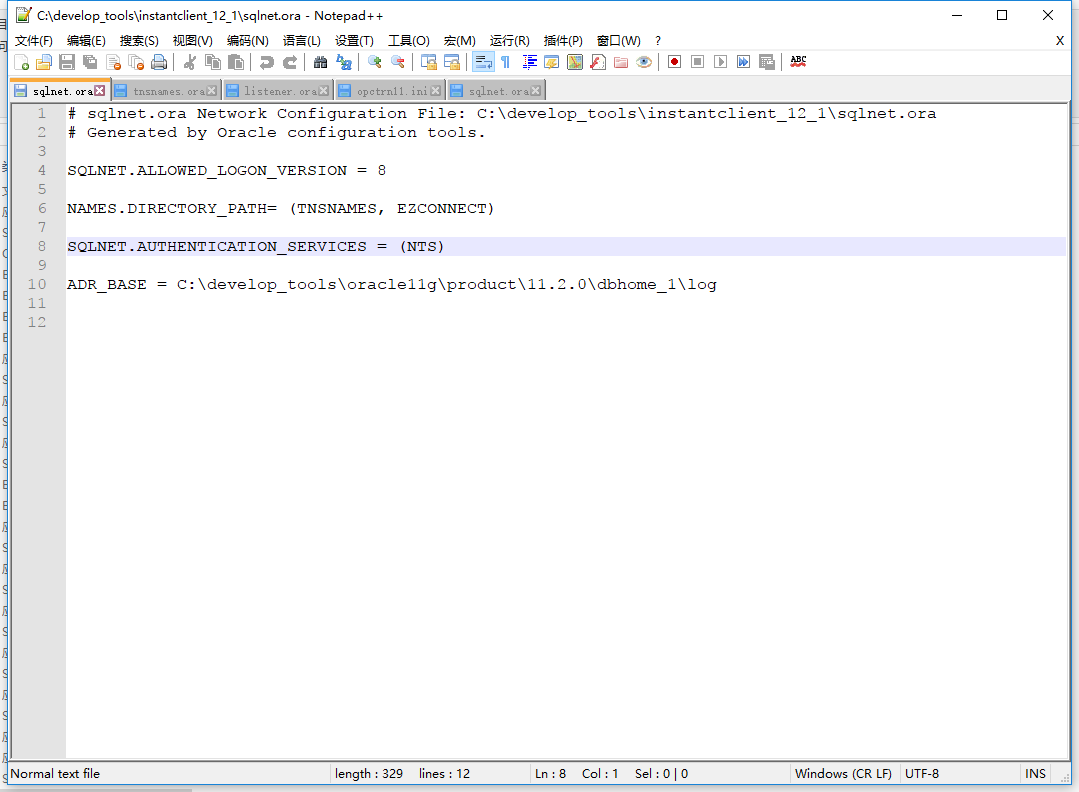Image resolution: width=1079 pixels, height=792 pixels.
Task: Close the opctrnl1.ini tab
Action: (434, 89)
